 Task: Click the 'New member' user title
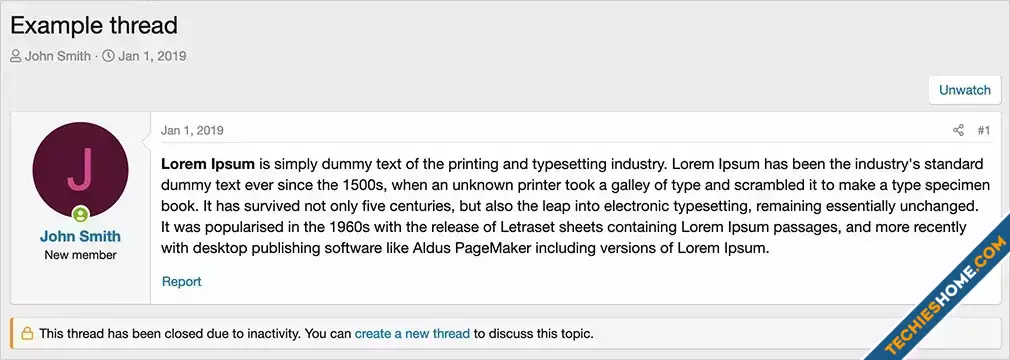point(81,255)
